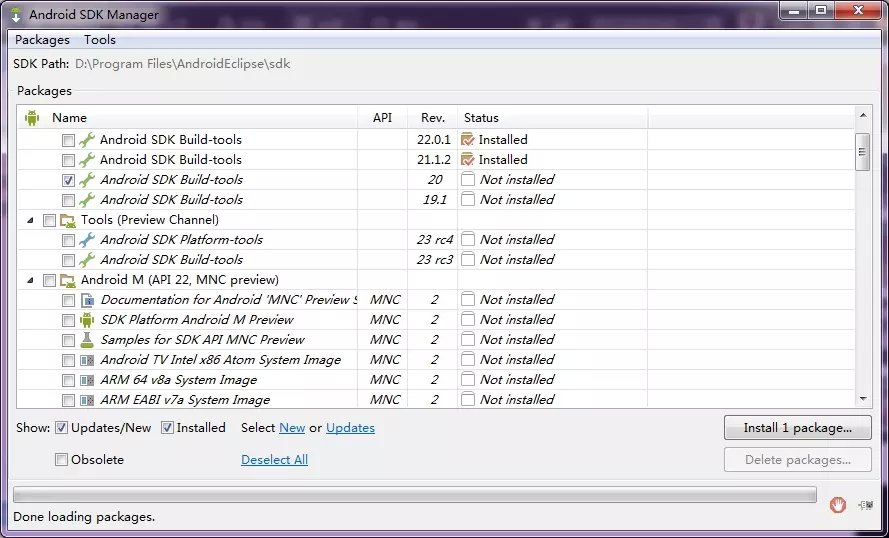Click the SDK Platform Android M robot icon
Viewport: 889px width, 538px height.
pos(87,320)
